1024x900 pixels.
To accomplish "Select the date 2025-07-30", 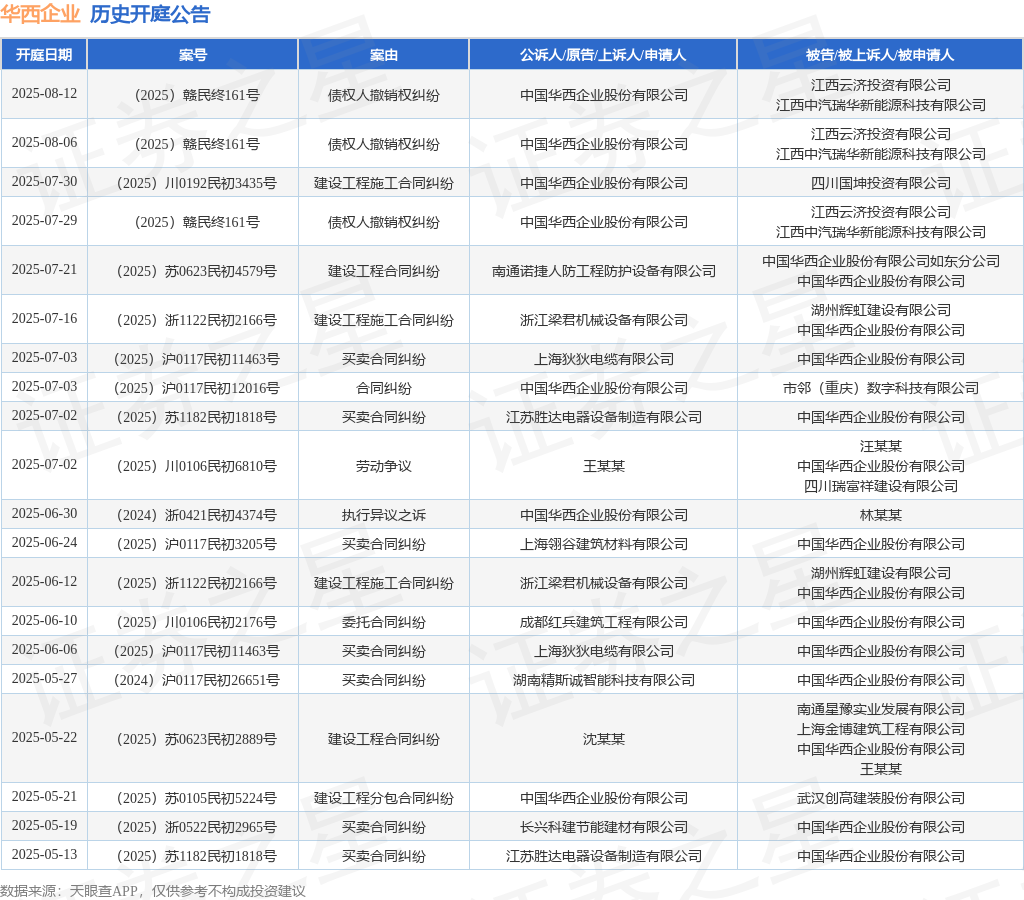I will pyautogui.click(x=44, y=182).
